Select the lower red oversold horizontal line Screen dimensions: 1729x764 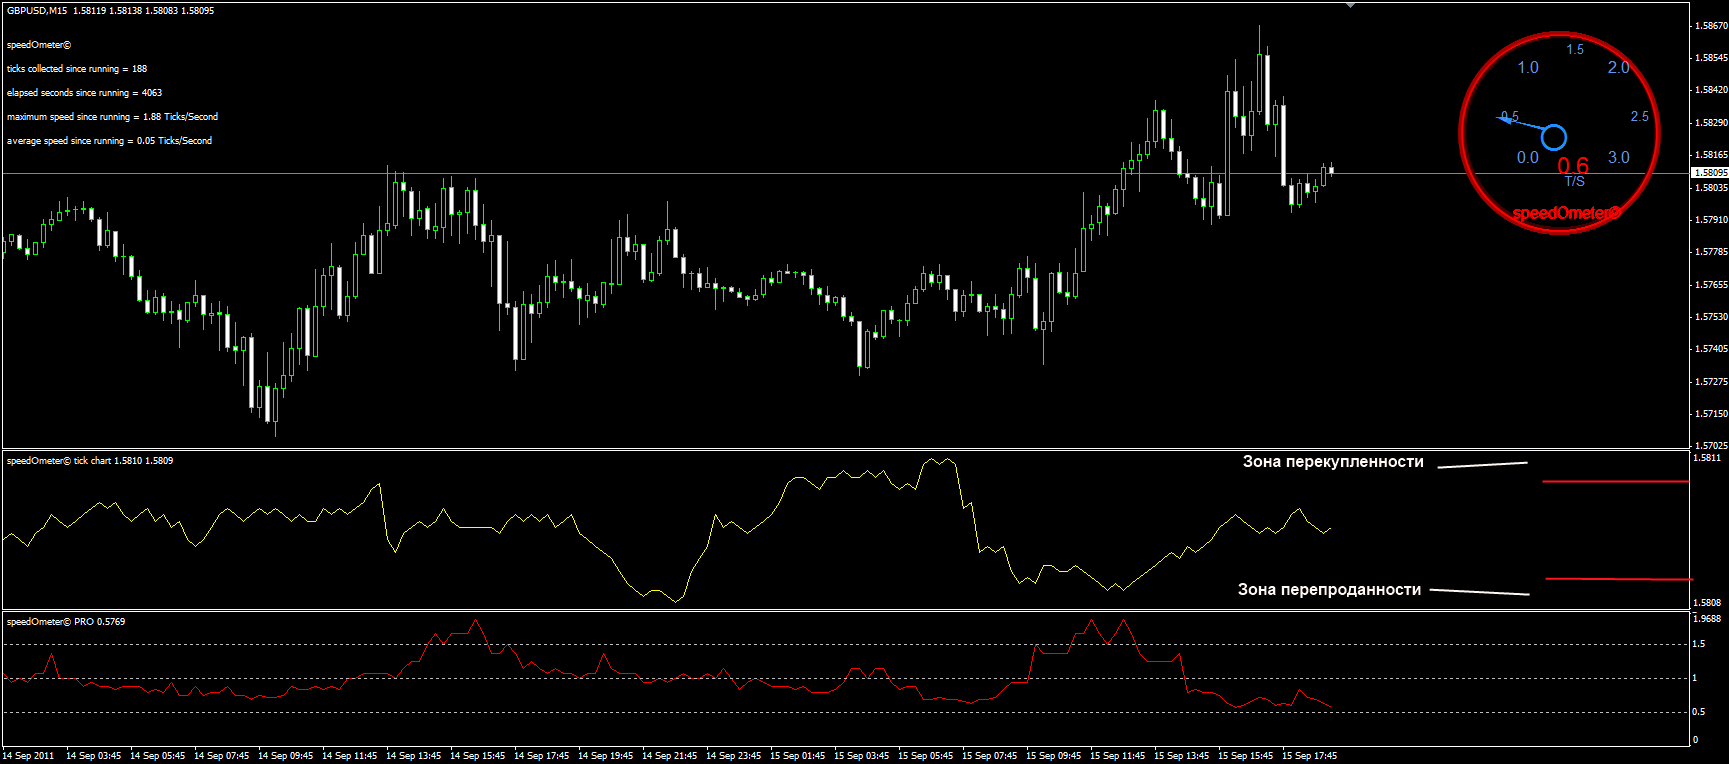tap(1618, 579)
